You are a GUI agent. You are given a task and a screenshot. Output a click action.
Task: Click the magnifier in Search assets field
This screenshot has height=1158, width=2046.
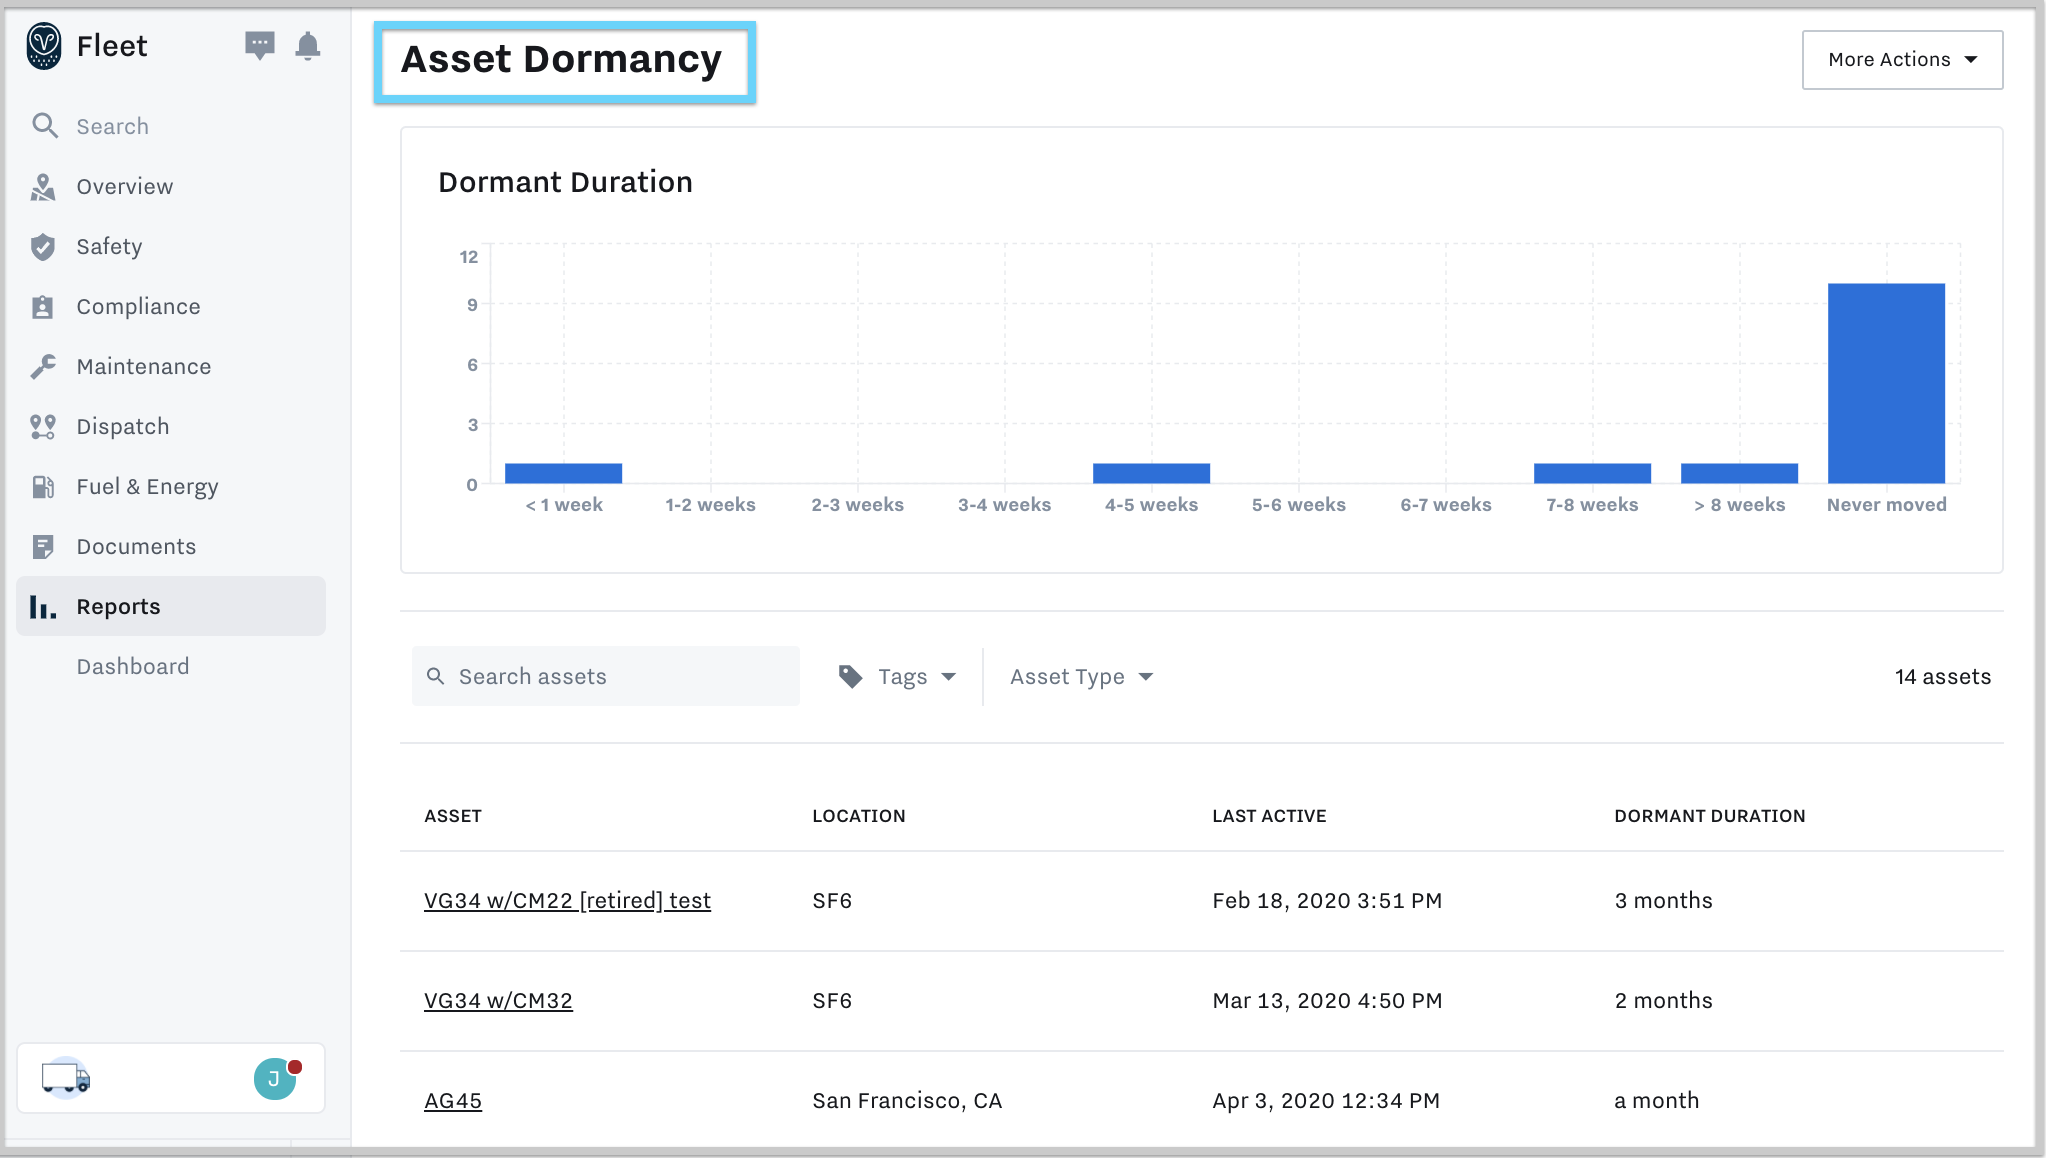(x=436, y=676)
